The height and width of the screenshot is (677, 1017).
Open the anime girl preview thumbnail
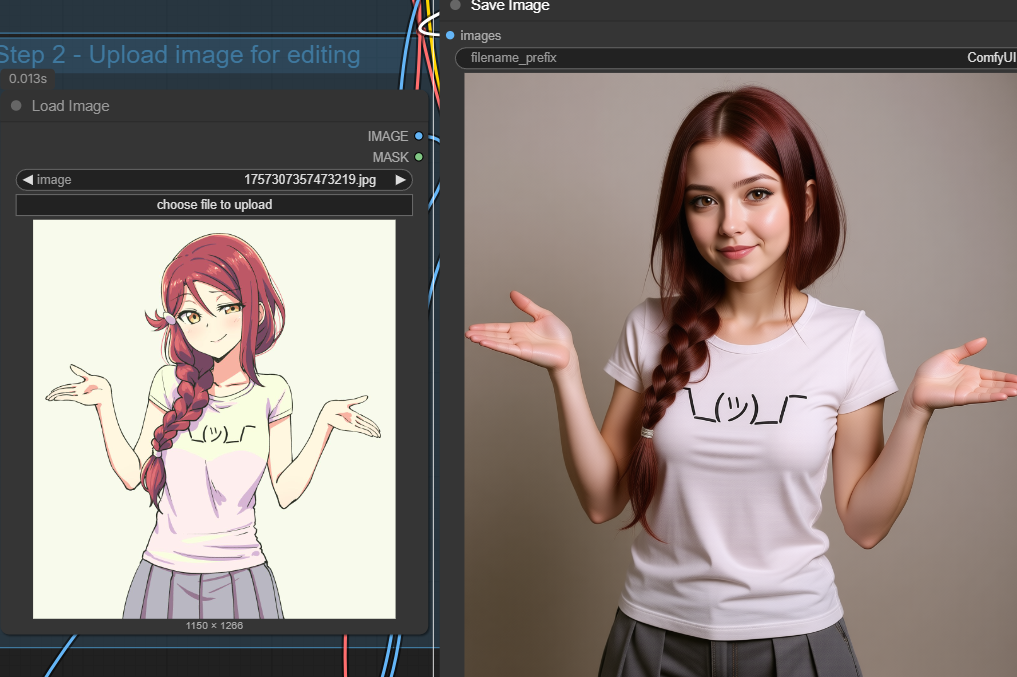214,419
